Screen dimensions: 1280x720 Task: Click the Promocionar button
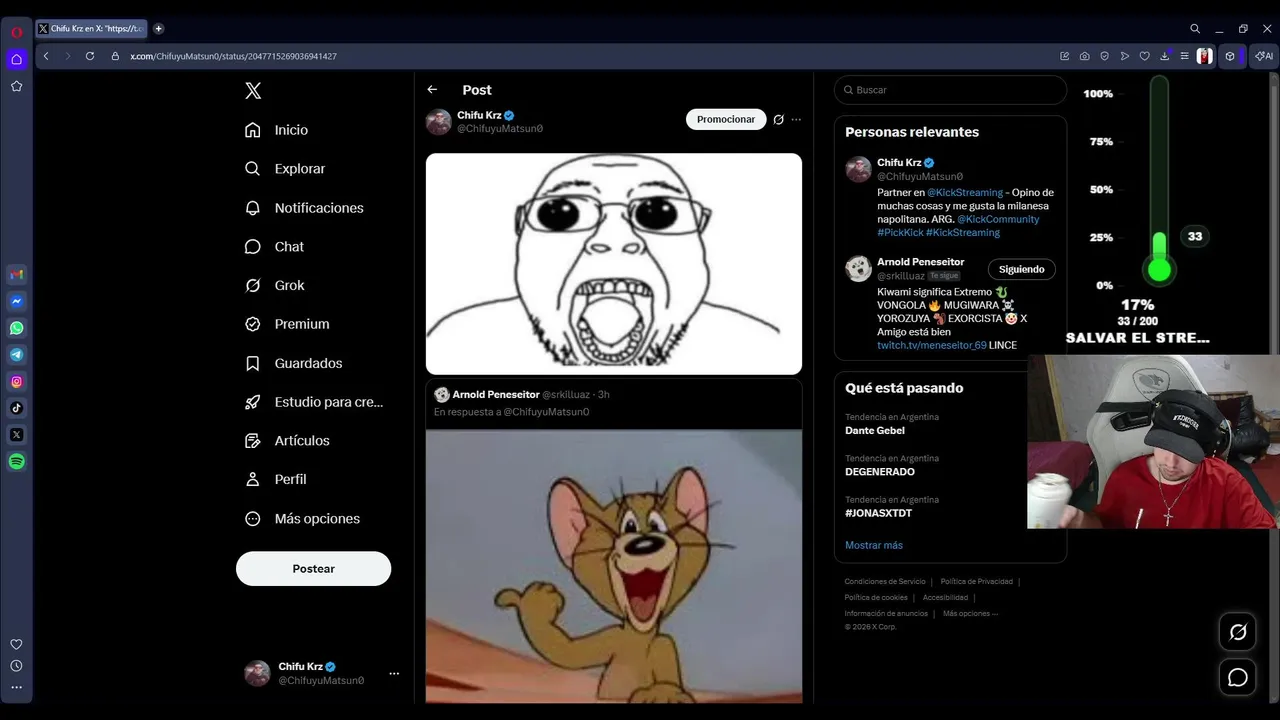(726, 119)
